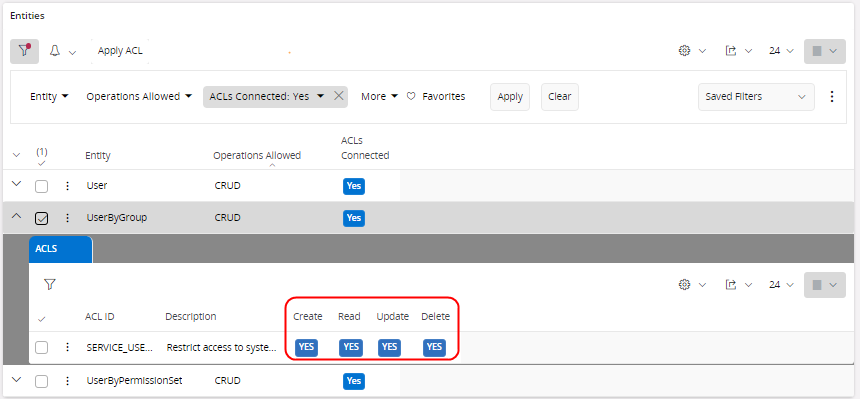This screenshot has width=860, height=399.
Task: Sort by Description column header
Action: click(x=191, y=317)
